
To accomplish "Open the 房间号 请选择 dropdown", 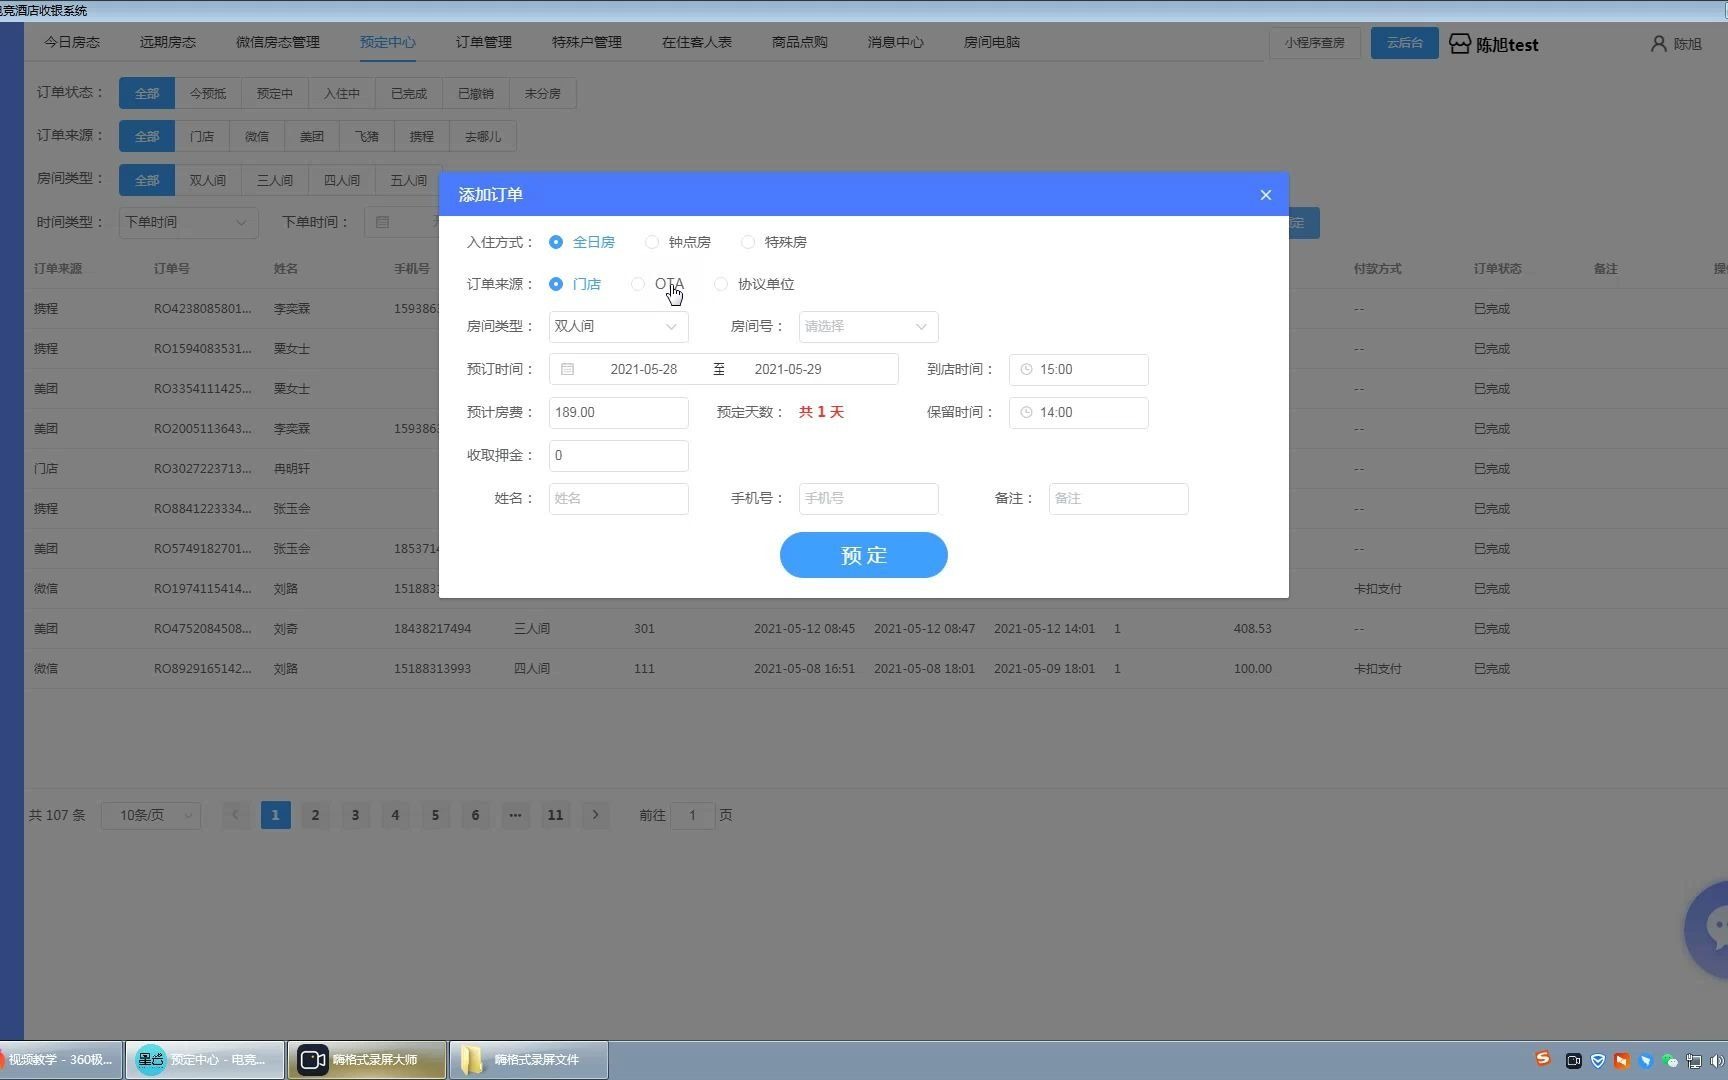I will coord(868,326).
